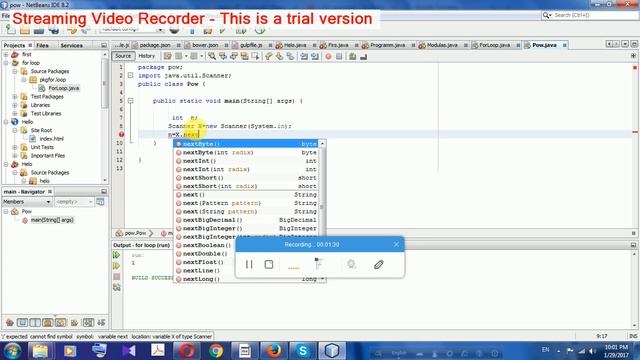Click Comment icon in editor toolbar
640x360 pixels.
[353, 56]
